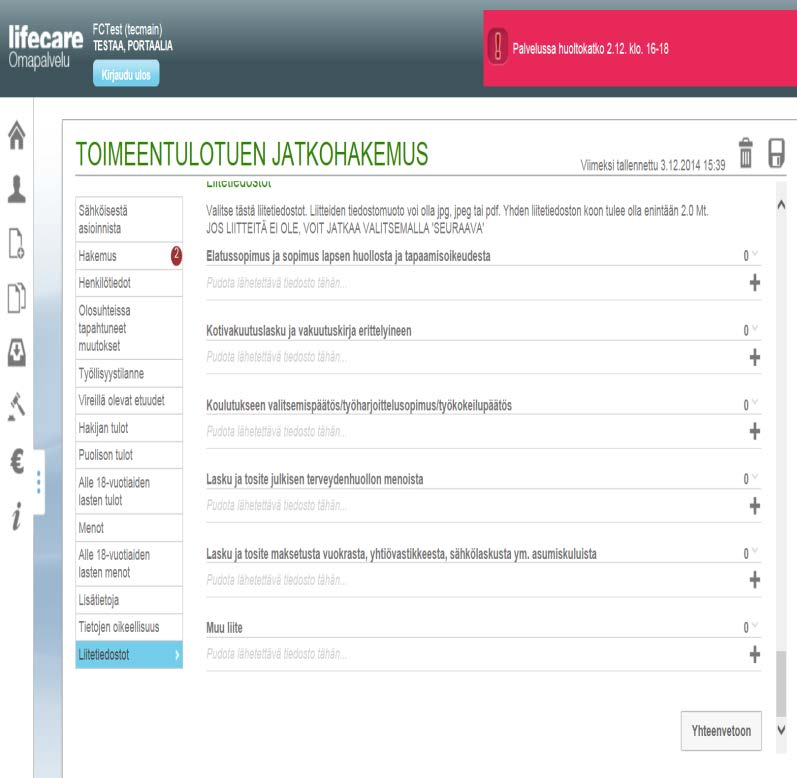
Task: Open Alle 18-vuotiaiden lasten tulot section
Action: tap(129, 491)
